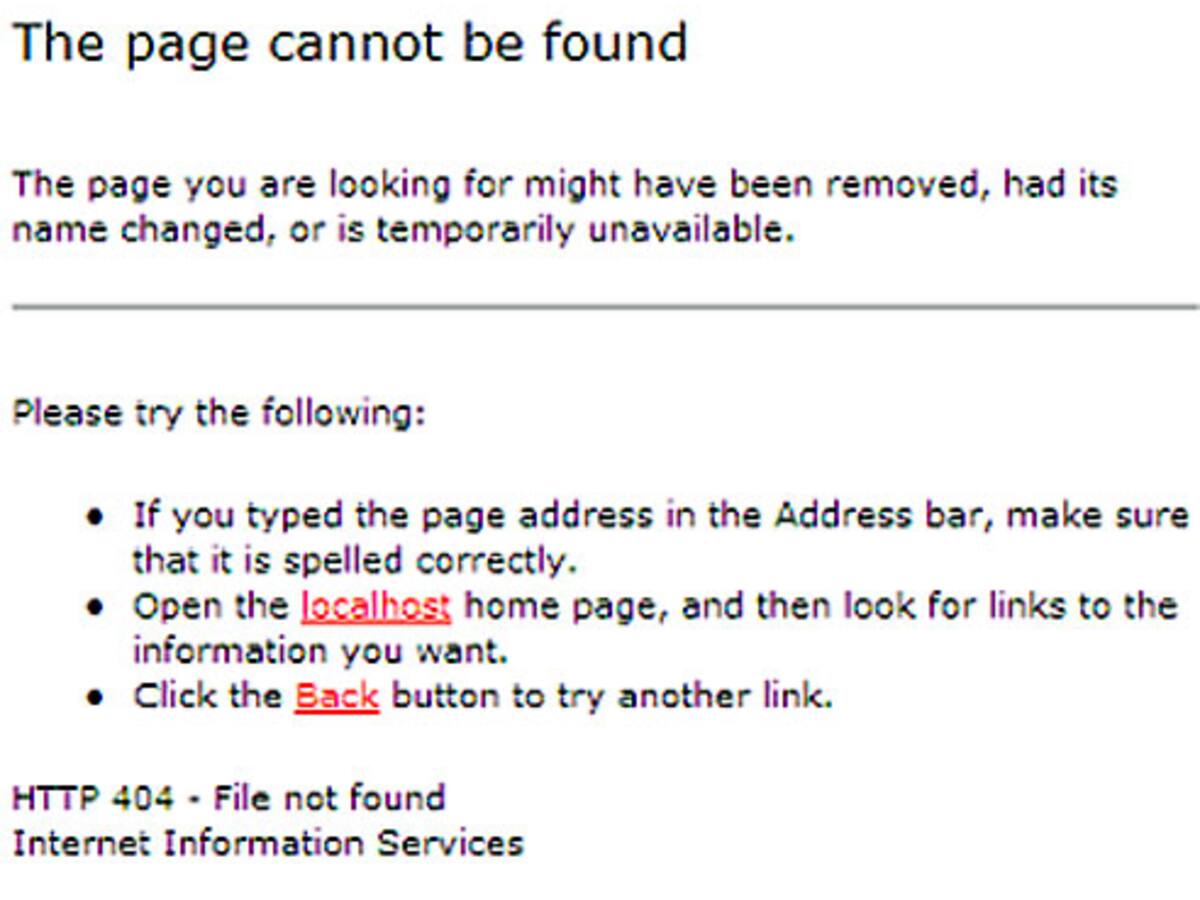Click the 'HTTP 404 - File not found' text
This screenshot has height=900, width=1200.
pos(228,798)
